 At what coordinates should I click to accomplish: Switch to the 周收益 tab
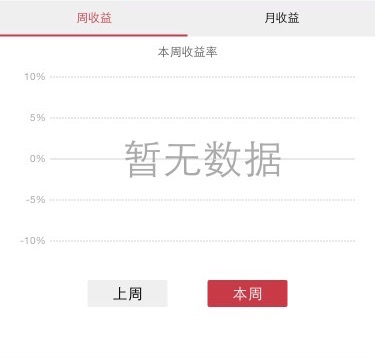coord(94,18)
